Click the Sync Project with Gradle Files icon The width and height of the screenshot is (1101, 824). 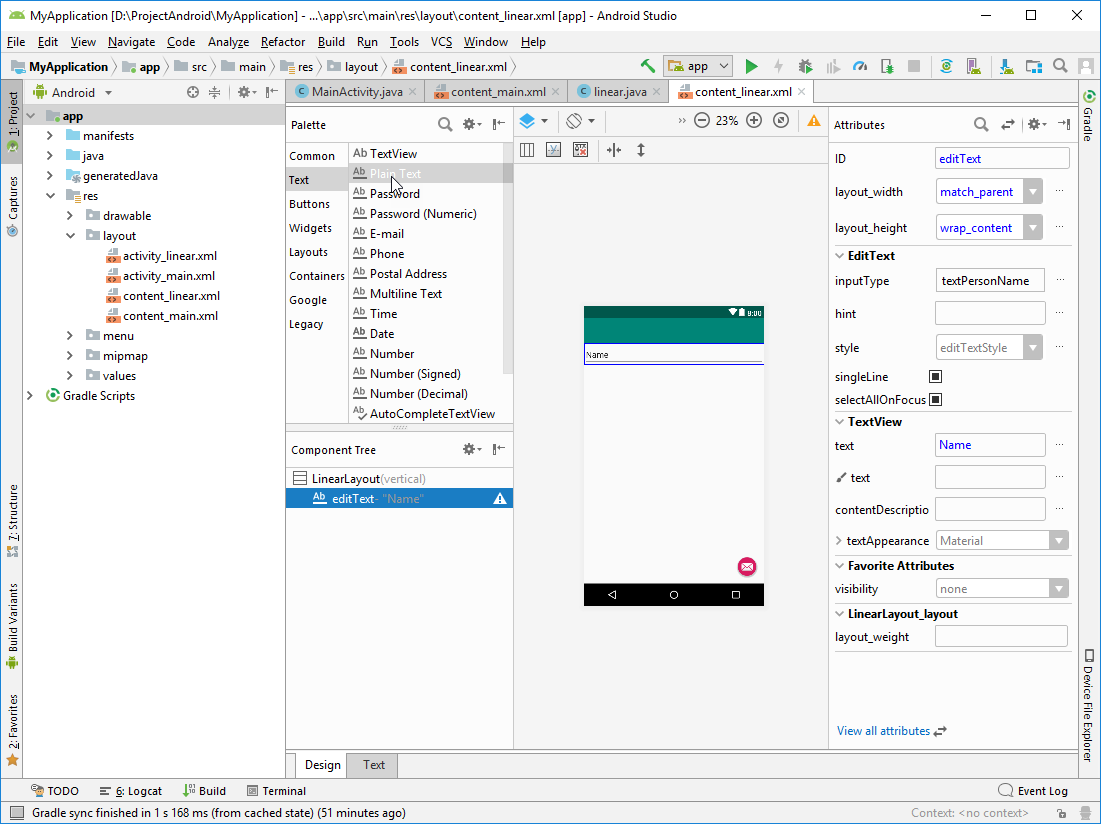point(947,67)
